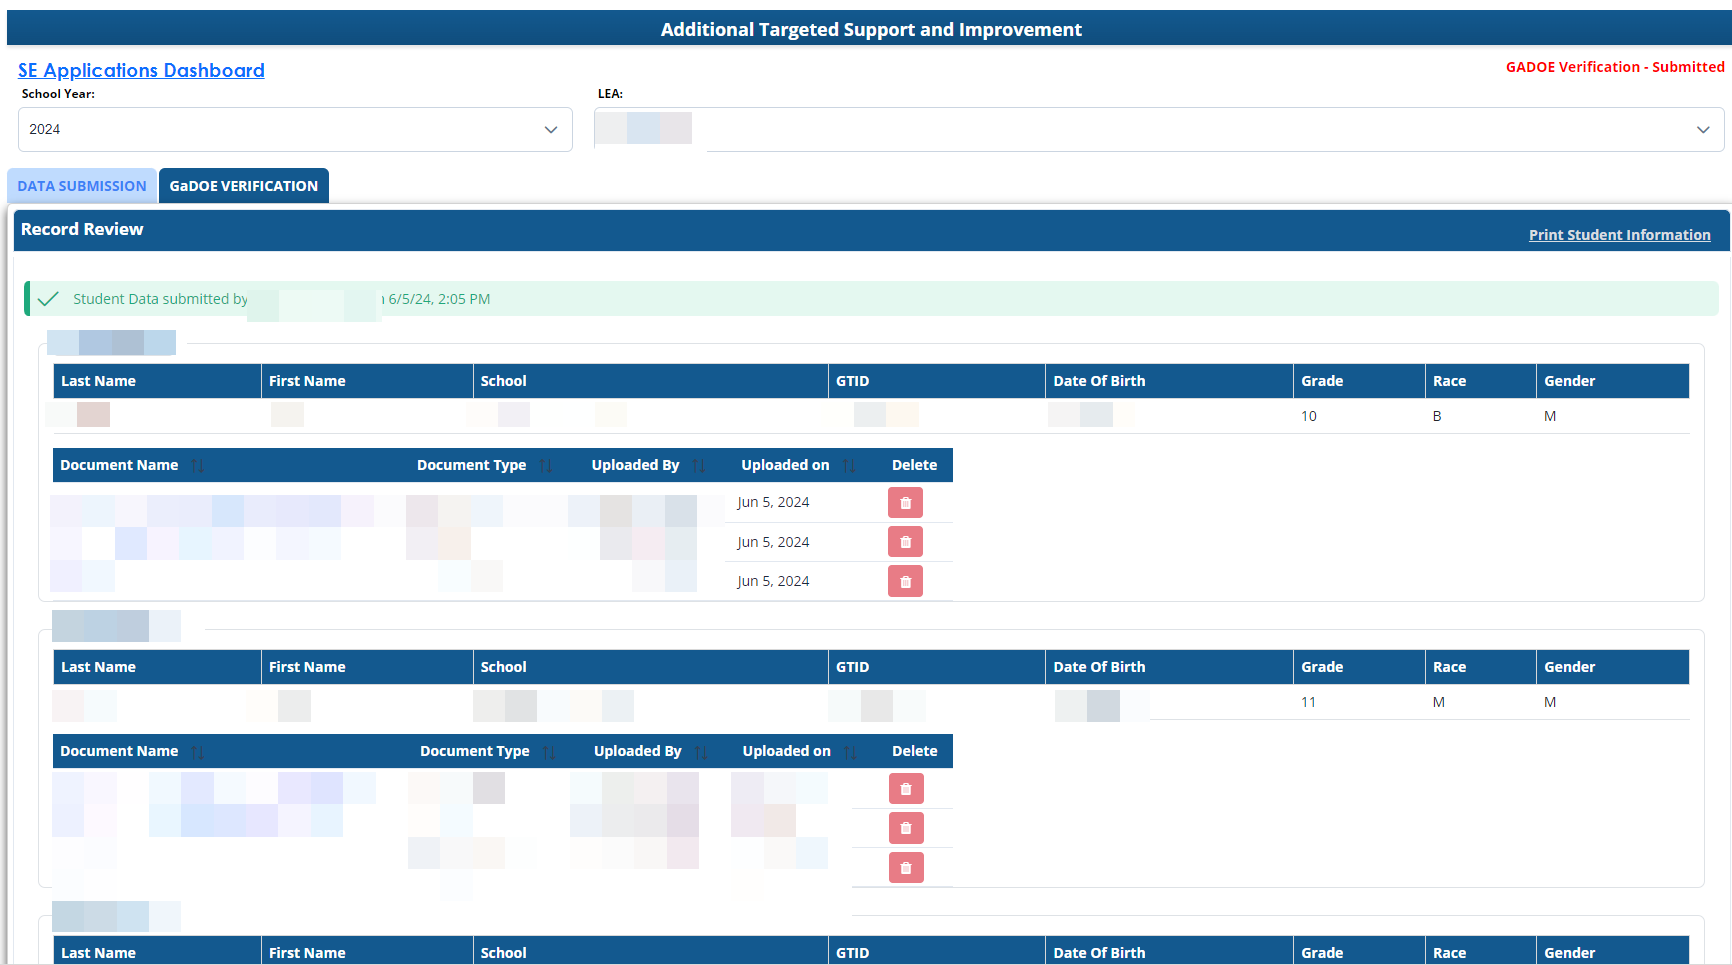
Task: Sort second table by Uploaded on
Action: [x=850, y=752]
